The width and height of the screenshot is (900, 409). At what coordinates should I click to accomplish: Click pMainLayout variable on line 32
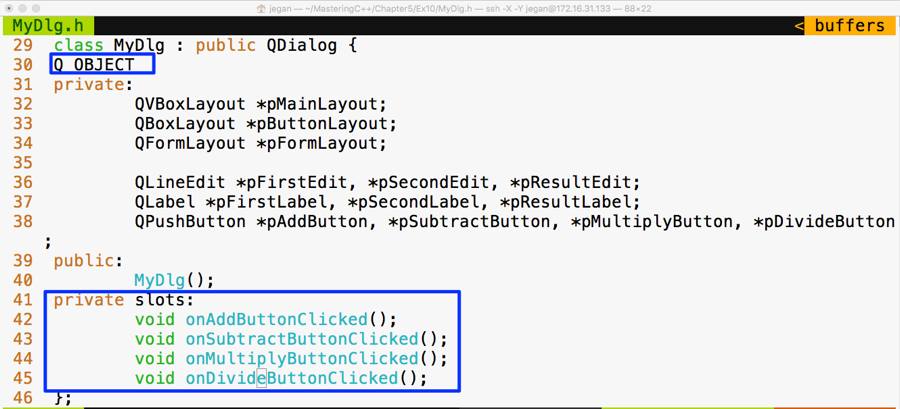(322, 104)
